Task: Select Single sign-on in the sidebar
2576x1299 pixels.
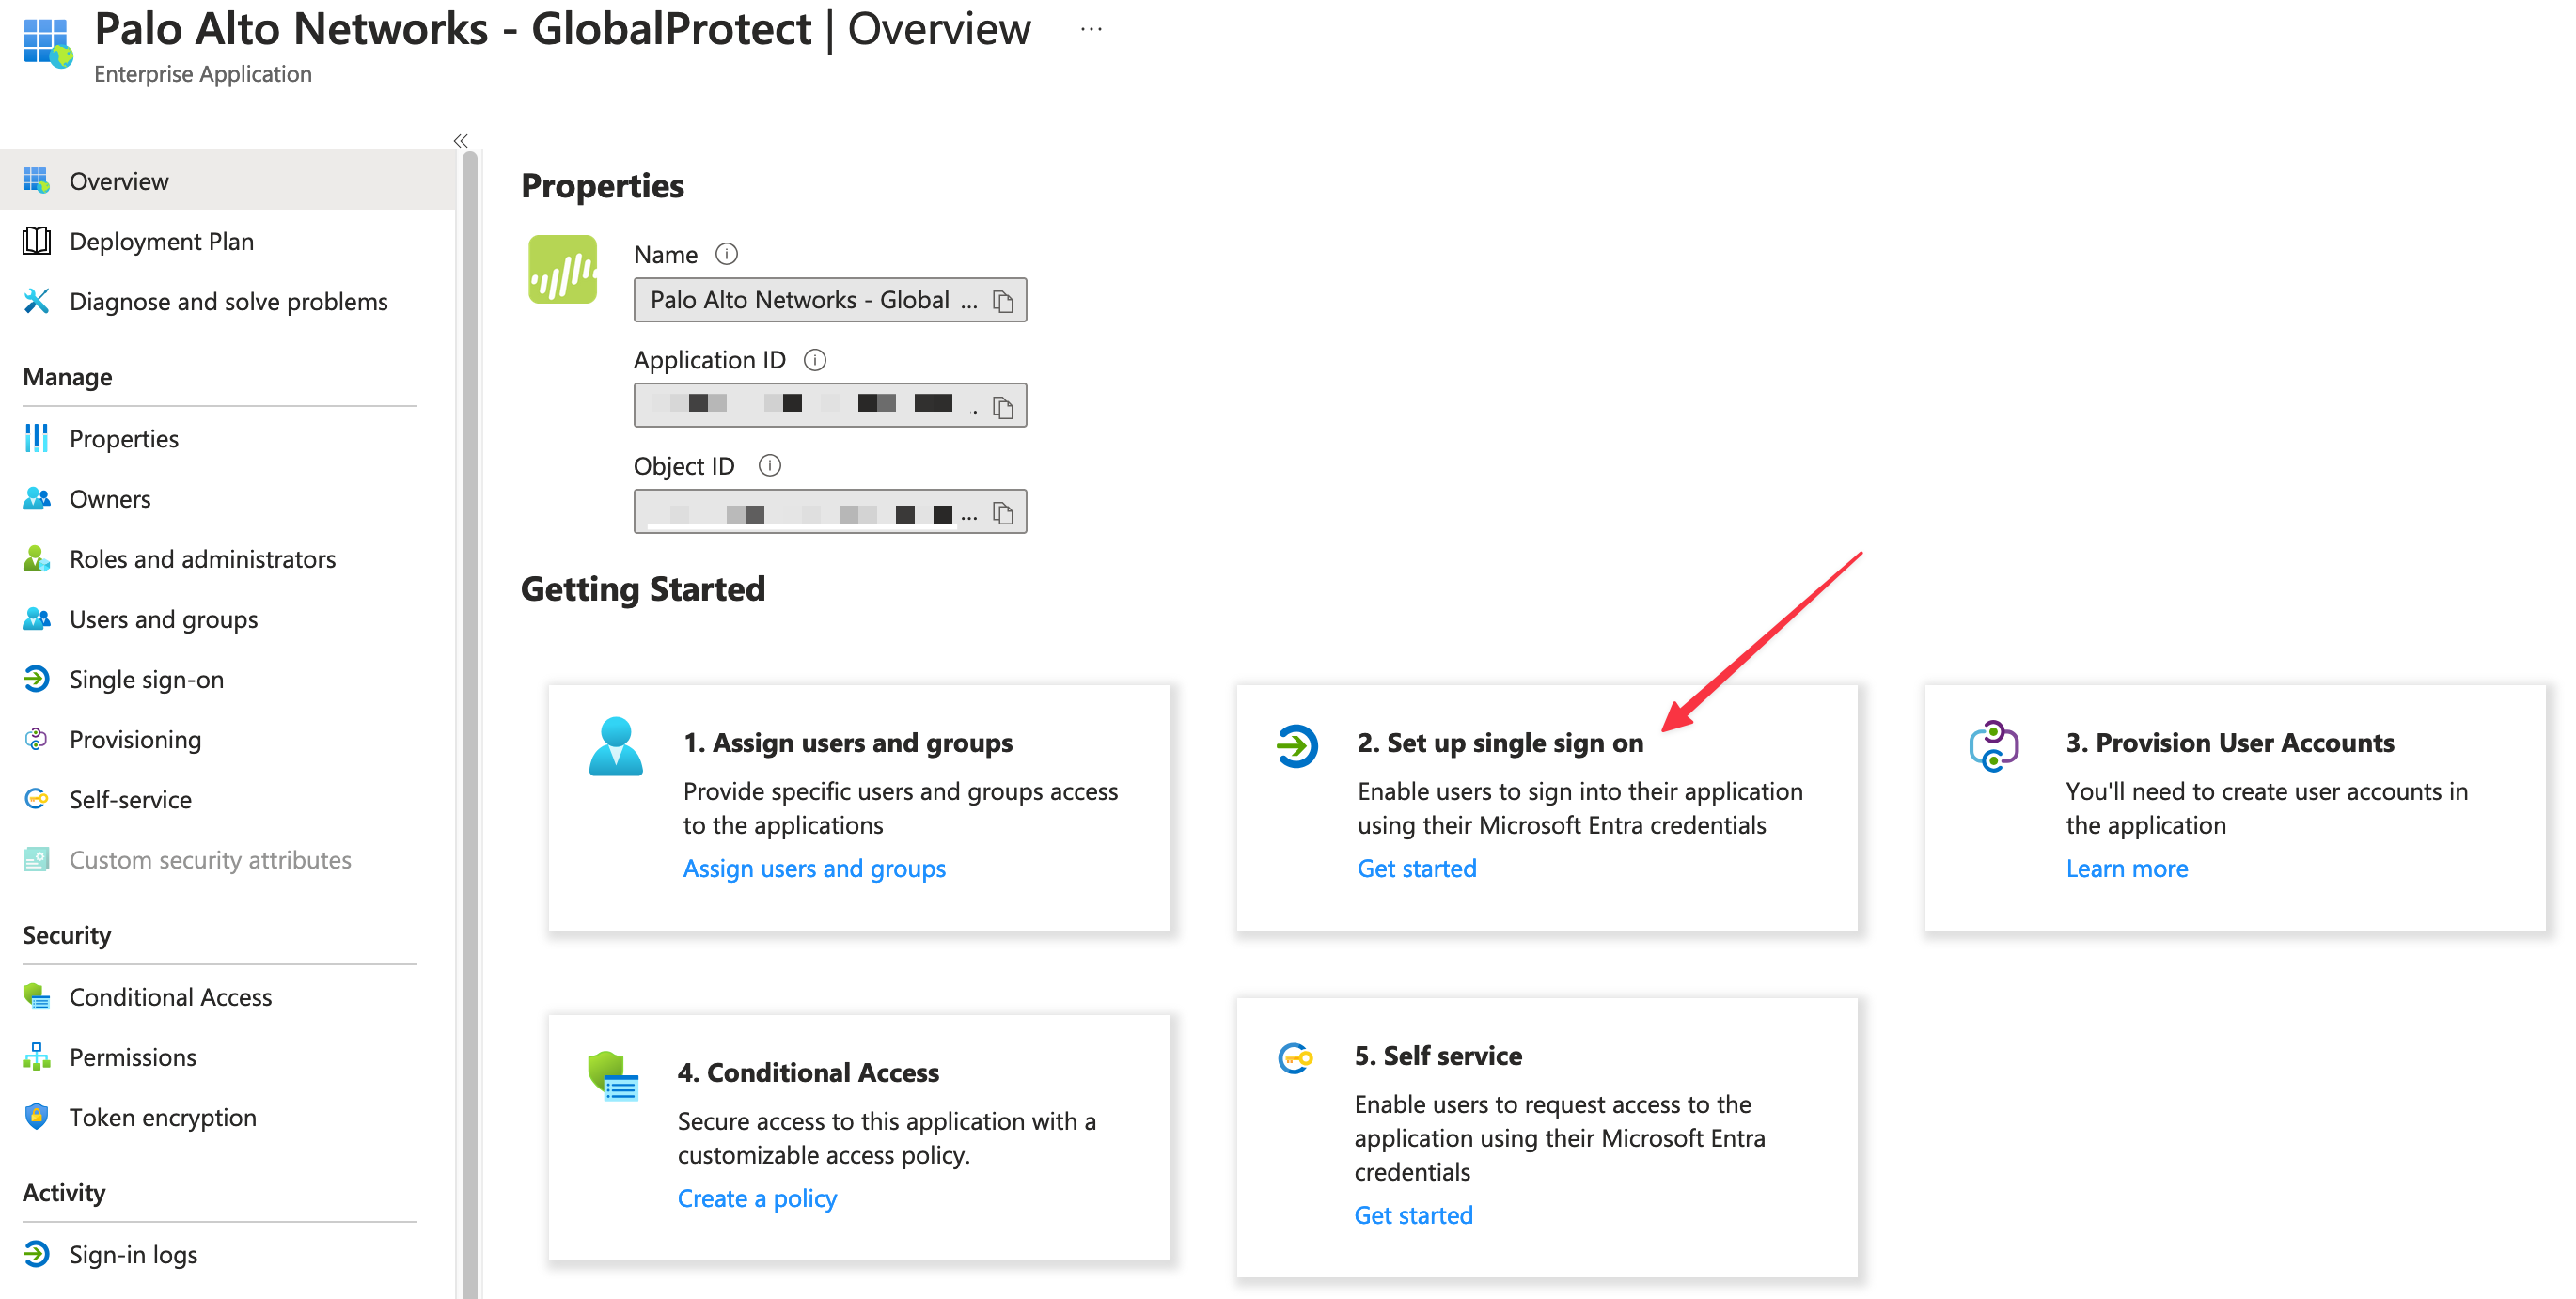Action: (146, 679)
